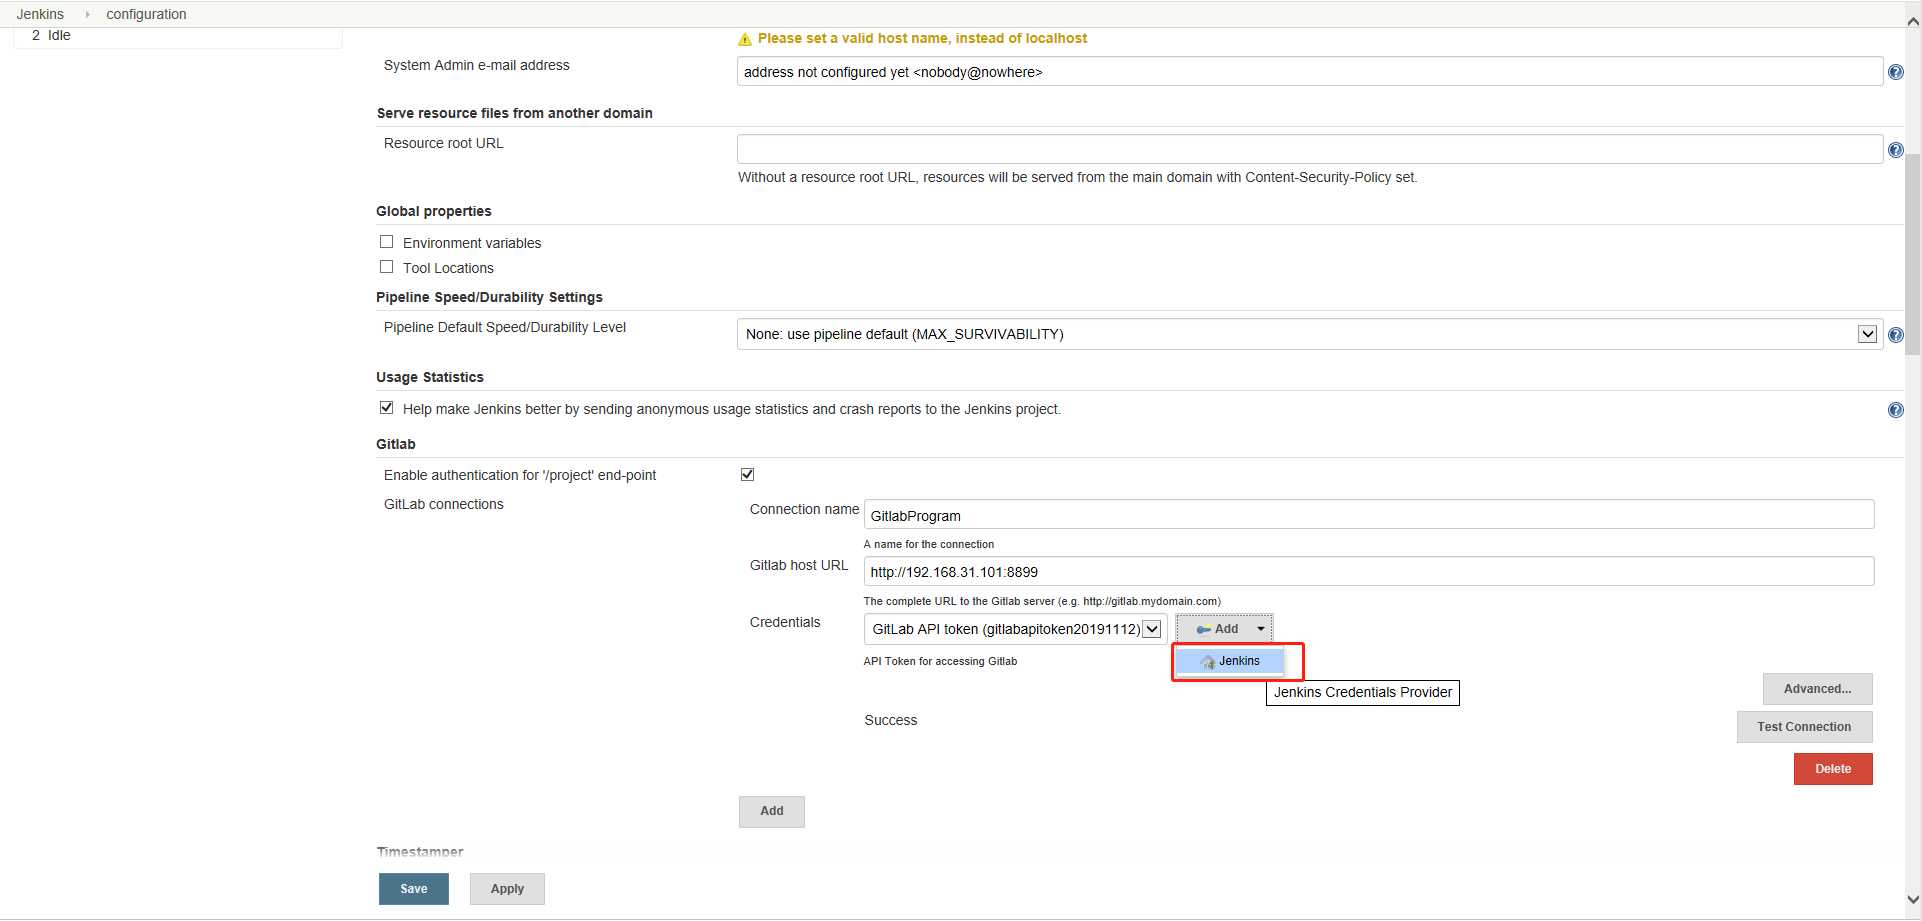
Task: Click the 'Idle' executor status text
Action: tap(59, 35)
